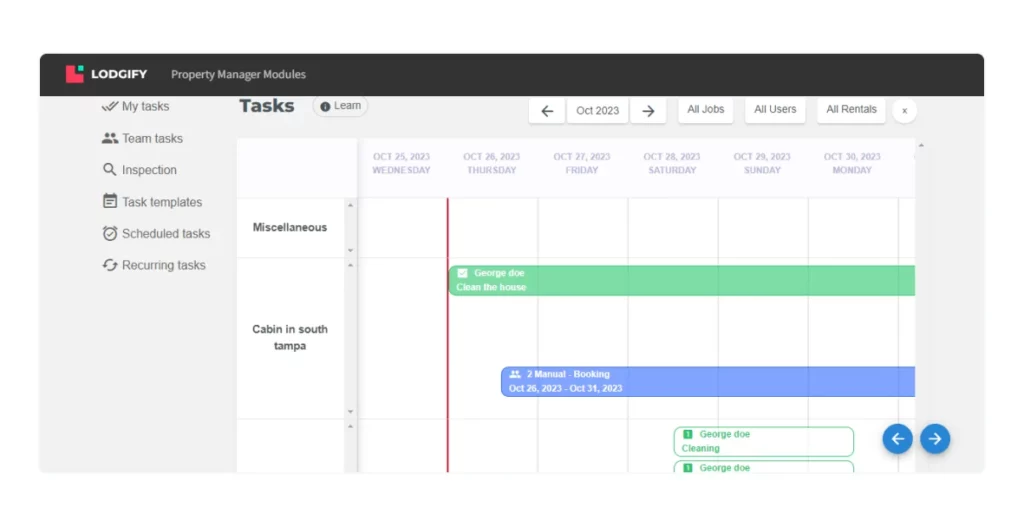Screen dimensions: 1024x526
Task: Toggle checkbox on Clean the house task
Action: pos(462,273)
